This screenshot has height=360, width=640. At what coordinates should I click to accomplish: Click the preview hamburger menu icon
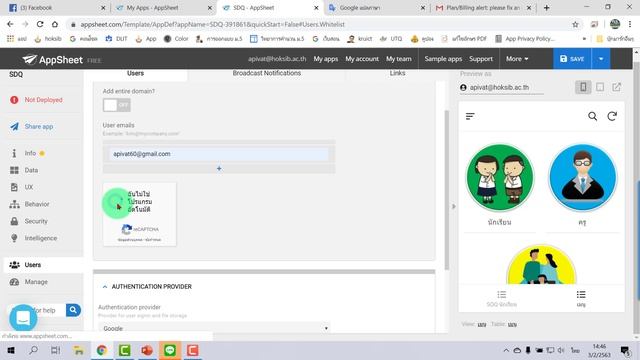470,116
